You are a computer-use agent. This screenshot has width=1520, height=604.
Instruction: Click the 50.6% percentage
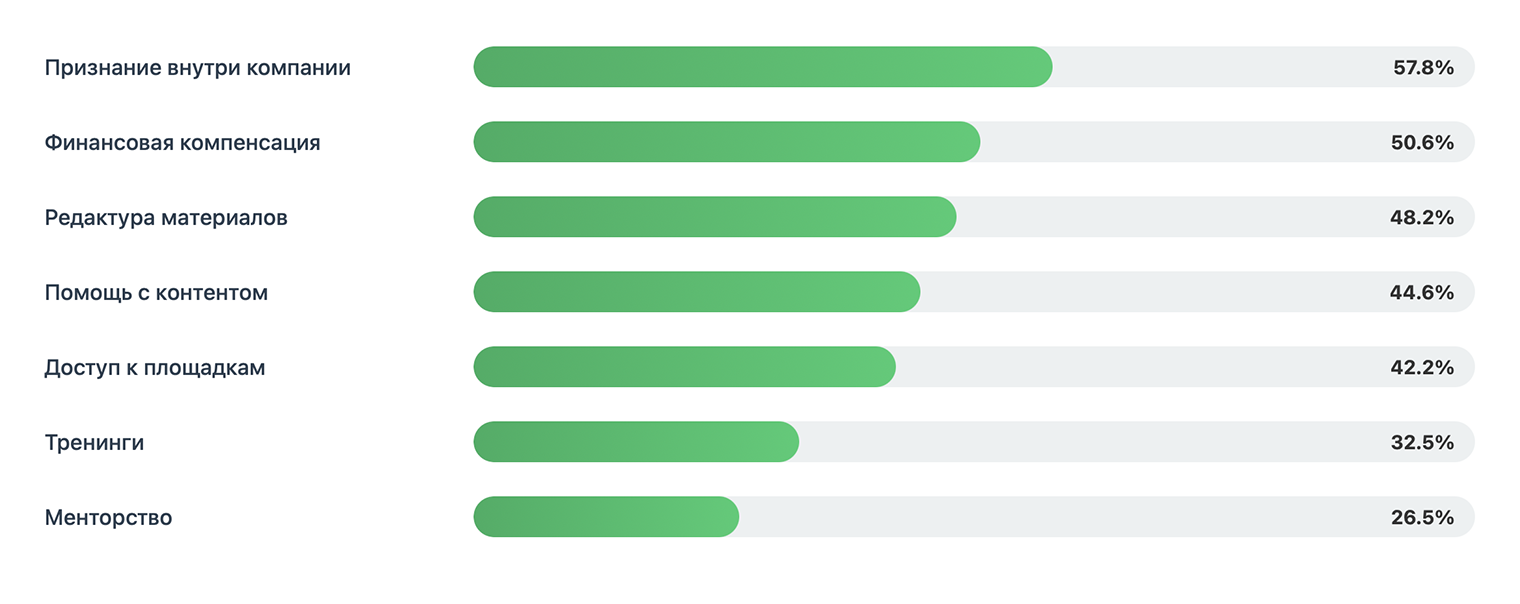1422,142
